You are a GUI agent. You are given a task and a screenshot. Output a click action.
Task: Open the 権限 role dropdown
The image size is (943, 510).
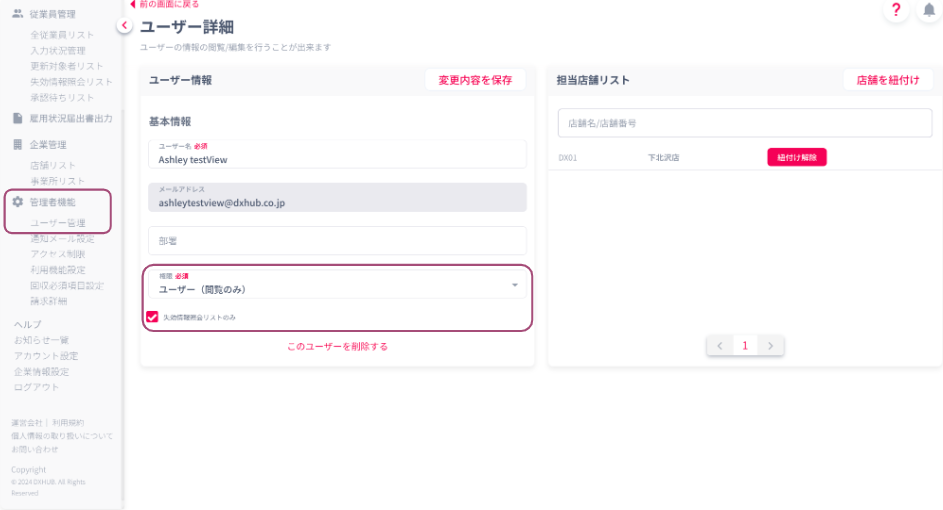point(336,285)
